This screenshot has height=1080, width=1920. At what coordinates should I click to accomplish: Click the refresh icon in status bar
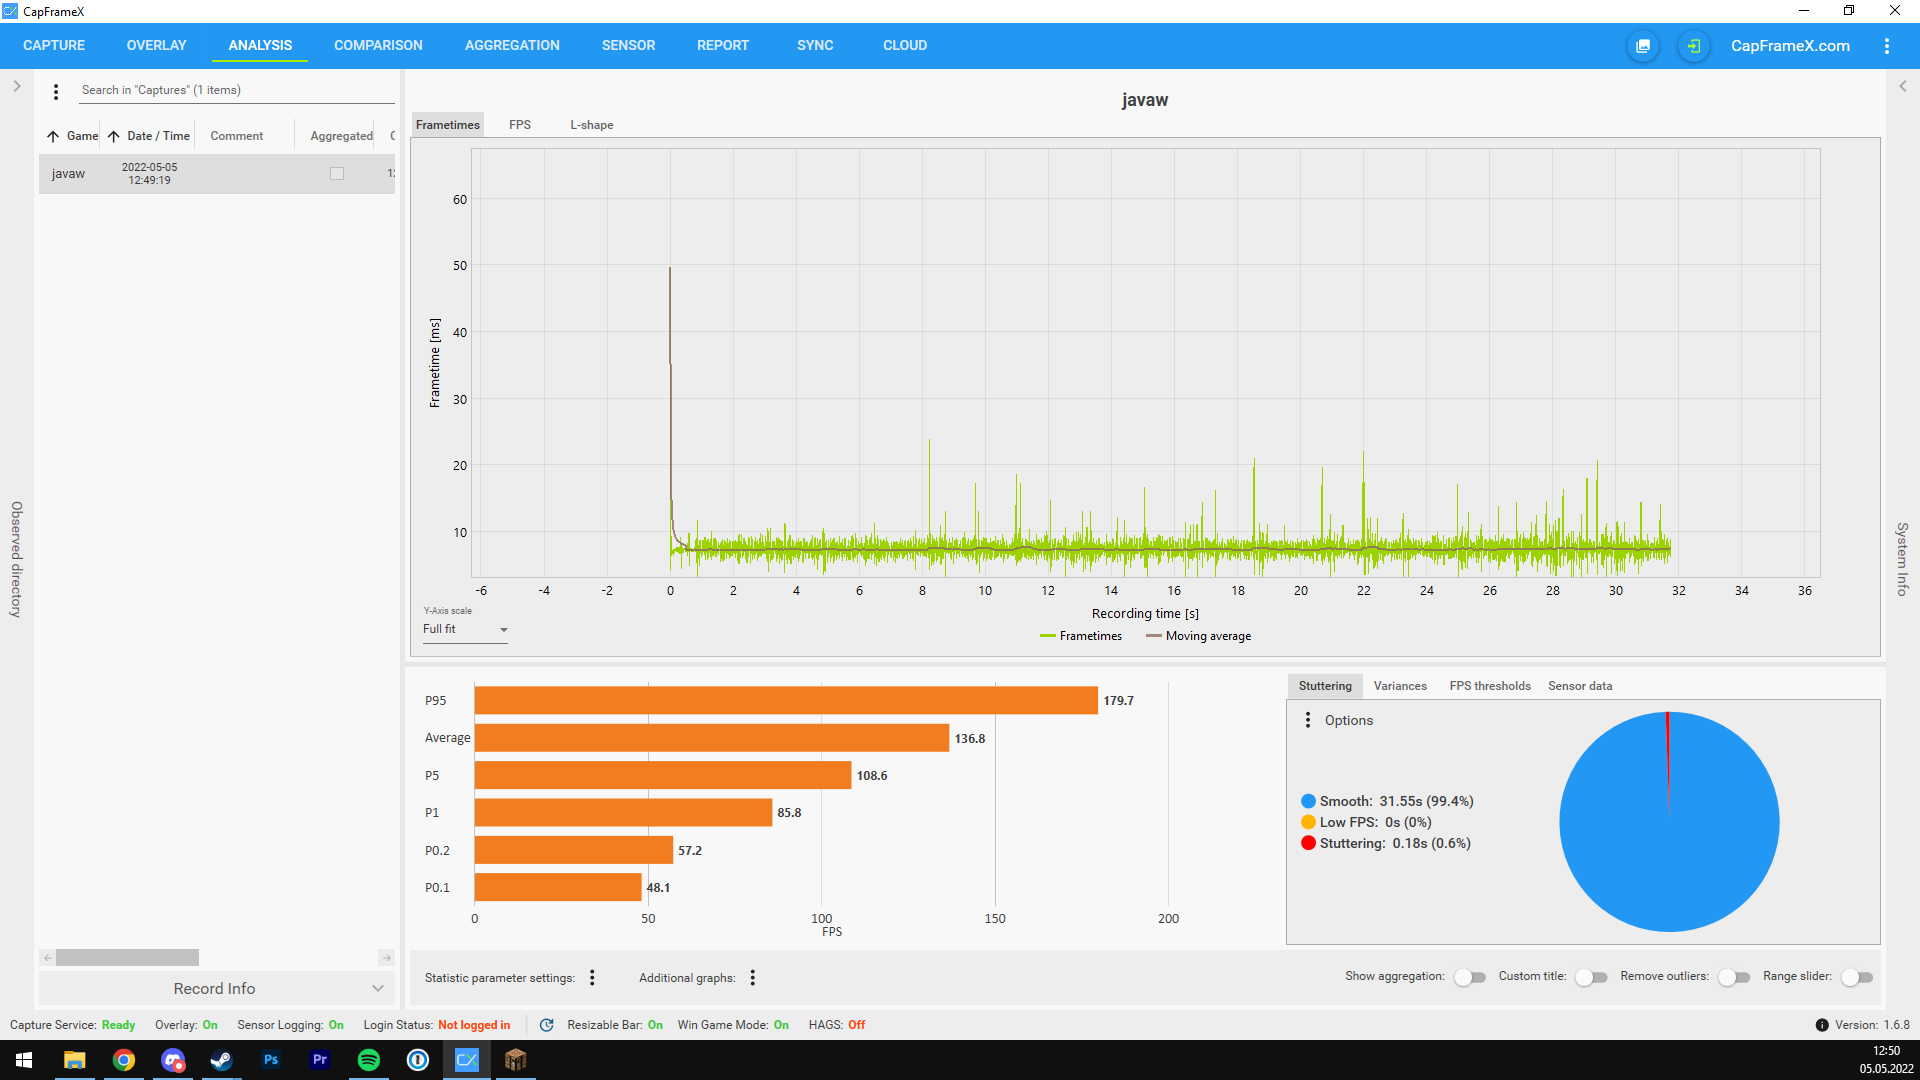pyautogui.click(x=546, y=1024)
